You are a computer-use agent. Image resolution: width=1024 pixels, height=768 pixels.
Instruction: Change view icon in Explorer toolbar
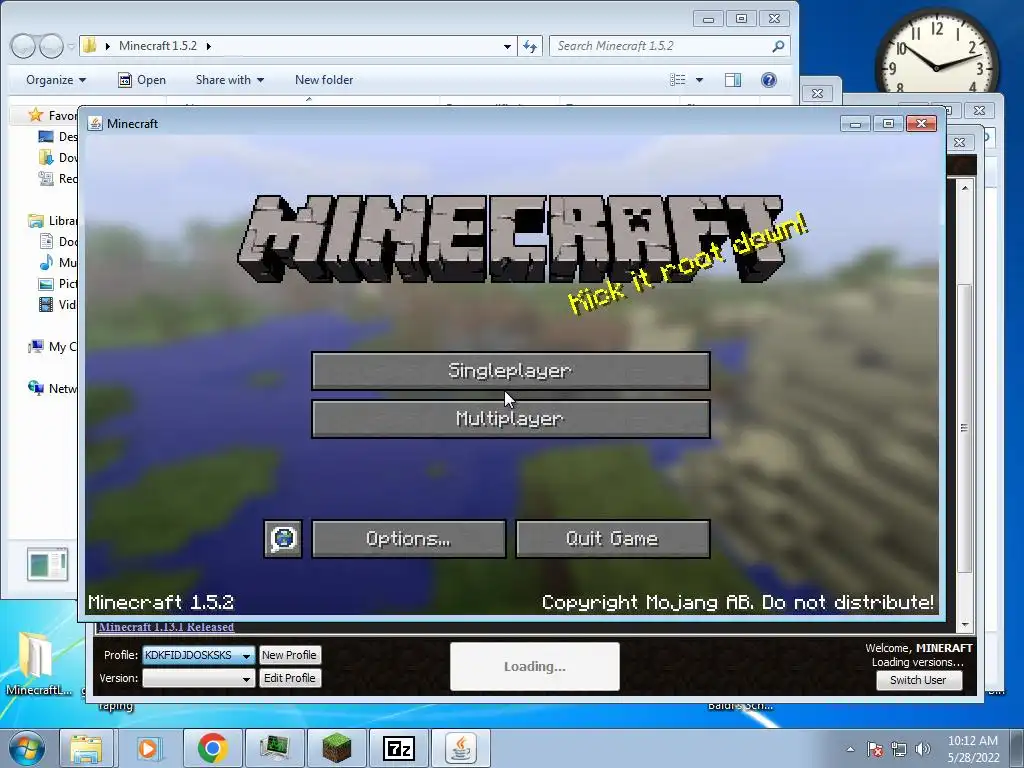[x=678, y=80]
